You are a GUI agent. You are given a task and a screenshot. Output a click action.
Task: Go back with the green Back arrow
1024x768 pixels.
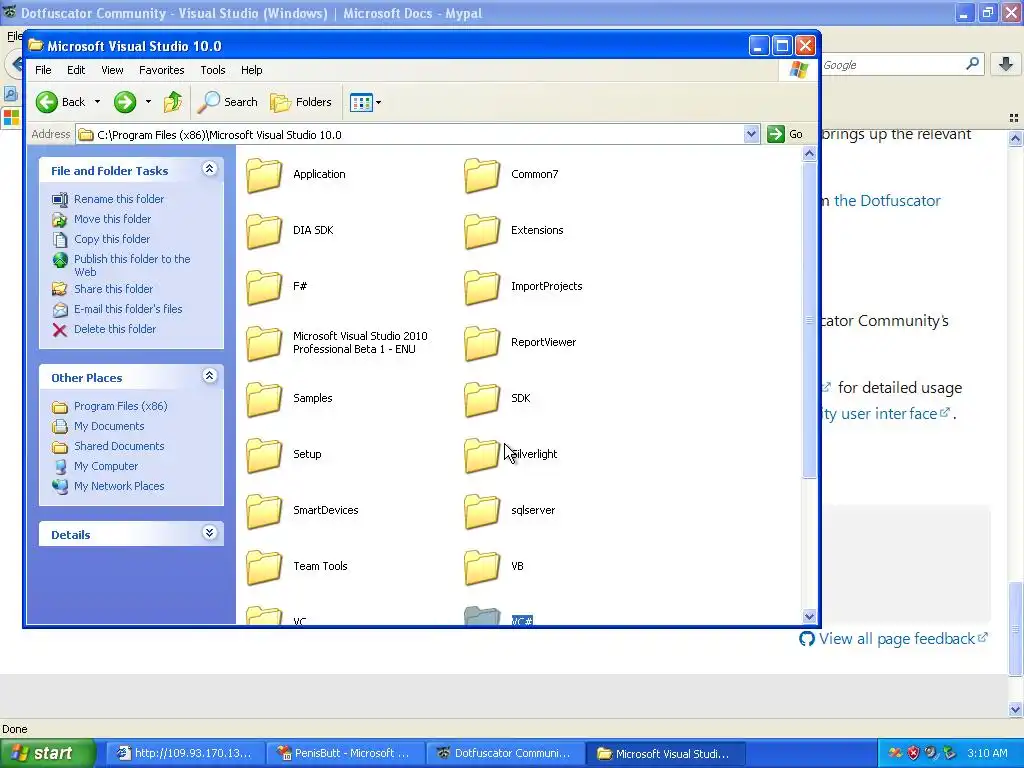coord(47,102)
